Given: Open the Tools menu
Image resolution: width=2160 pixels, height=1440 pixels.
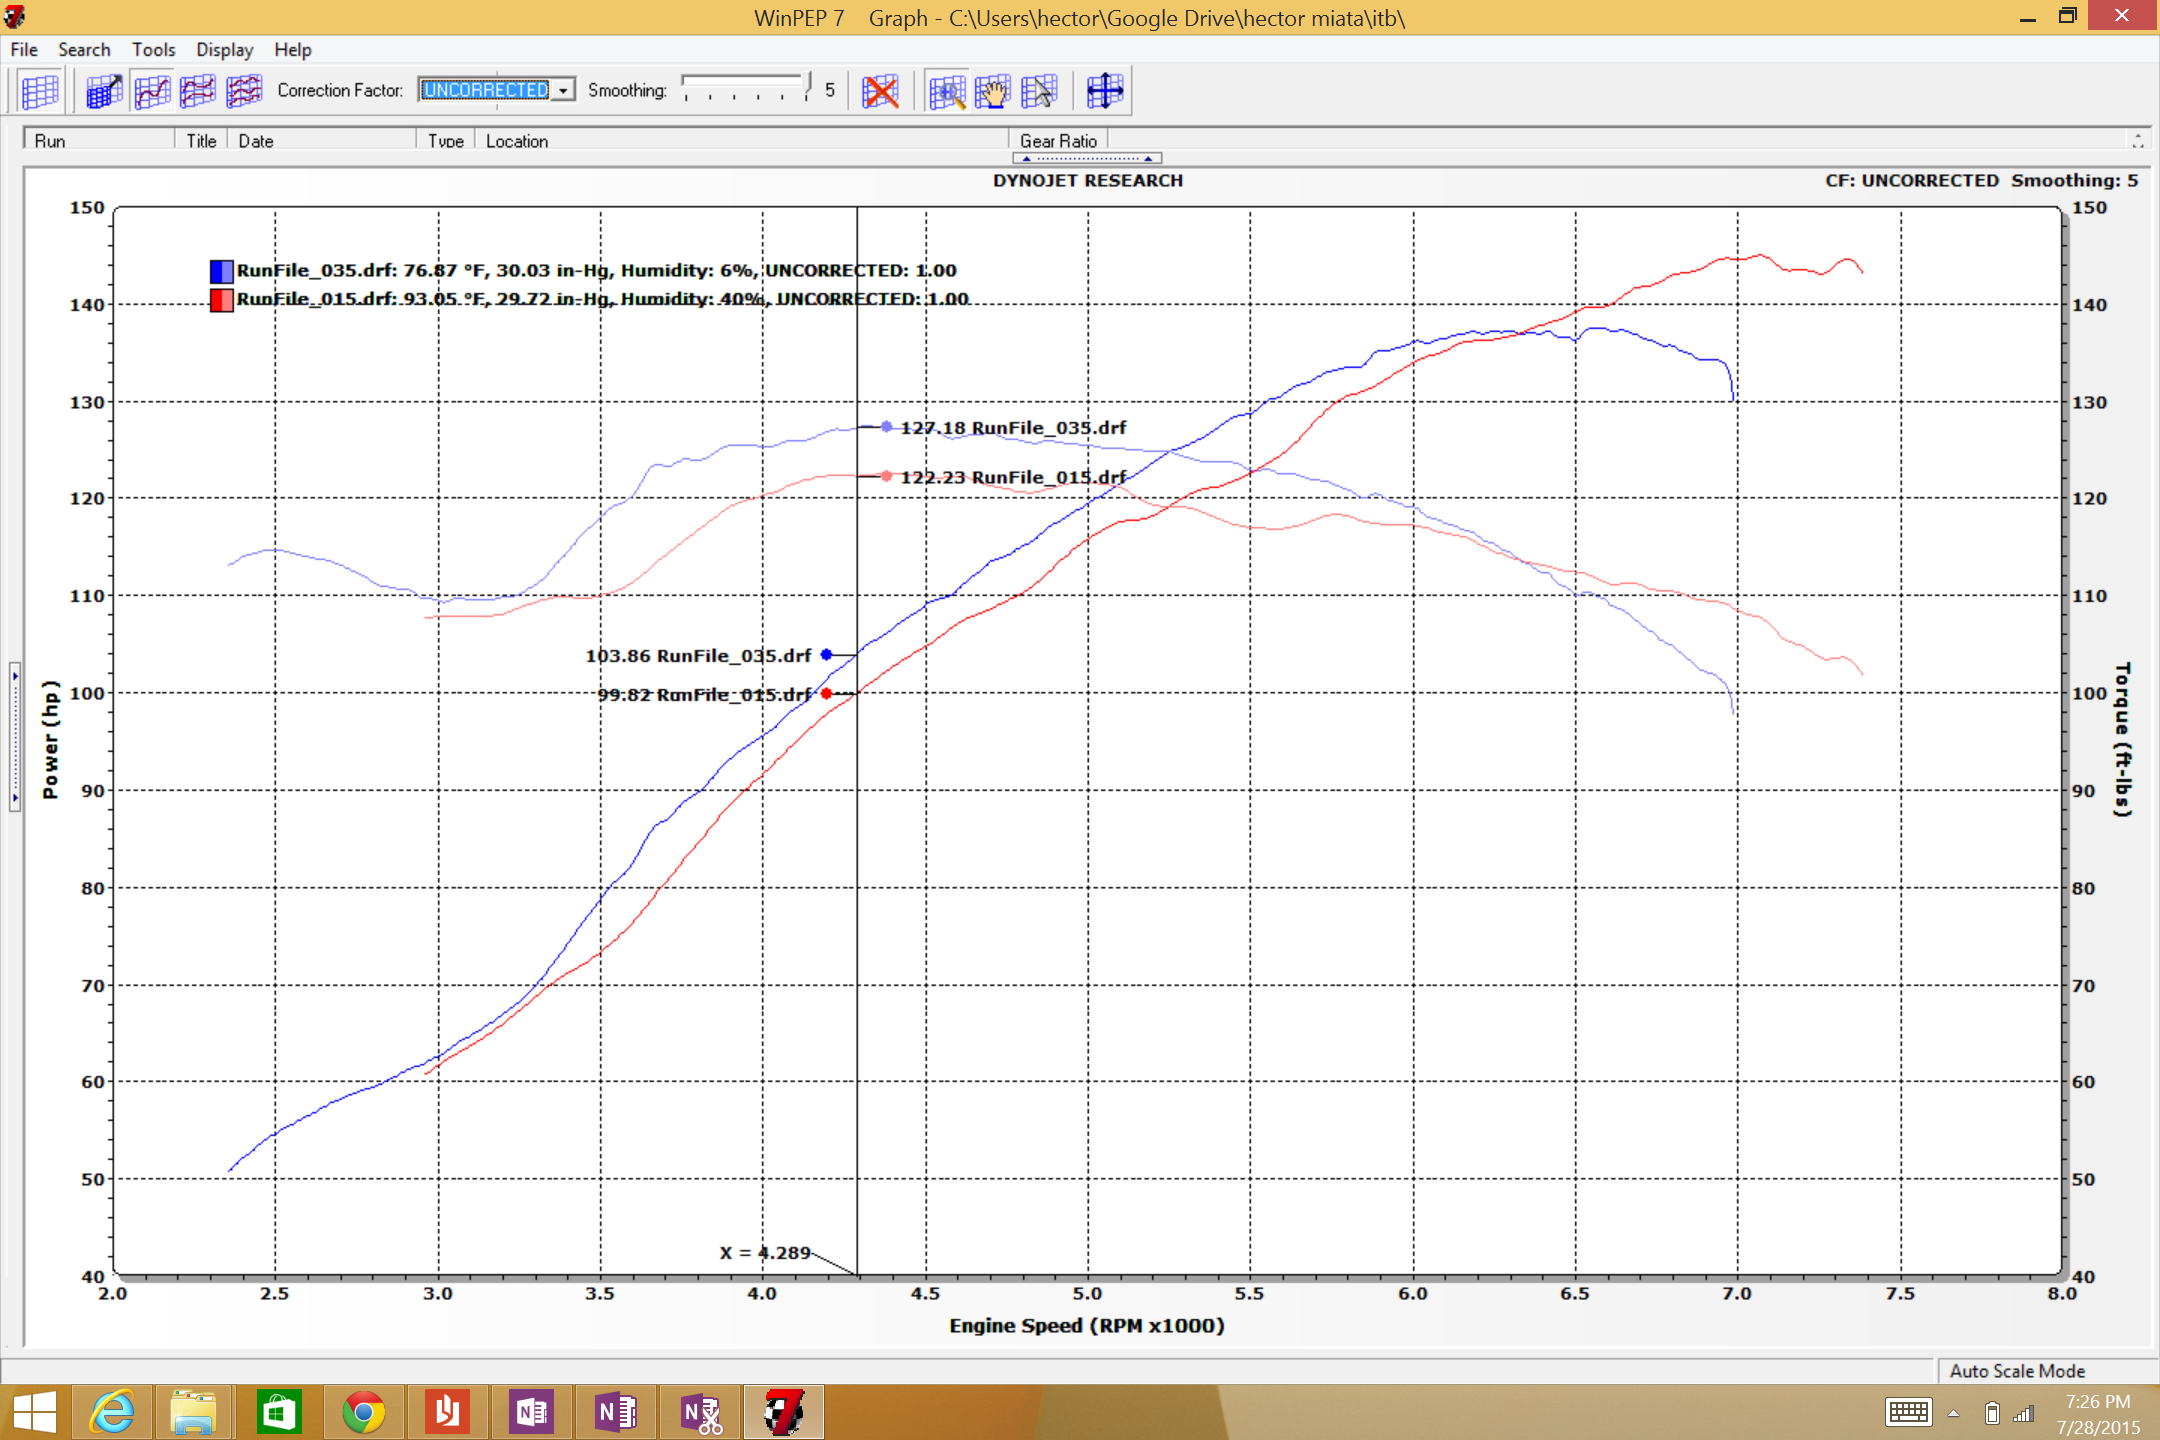Looking at the screenshot, I should click(x=153, y=49).
